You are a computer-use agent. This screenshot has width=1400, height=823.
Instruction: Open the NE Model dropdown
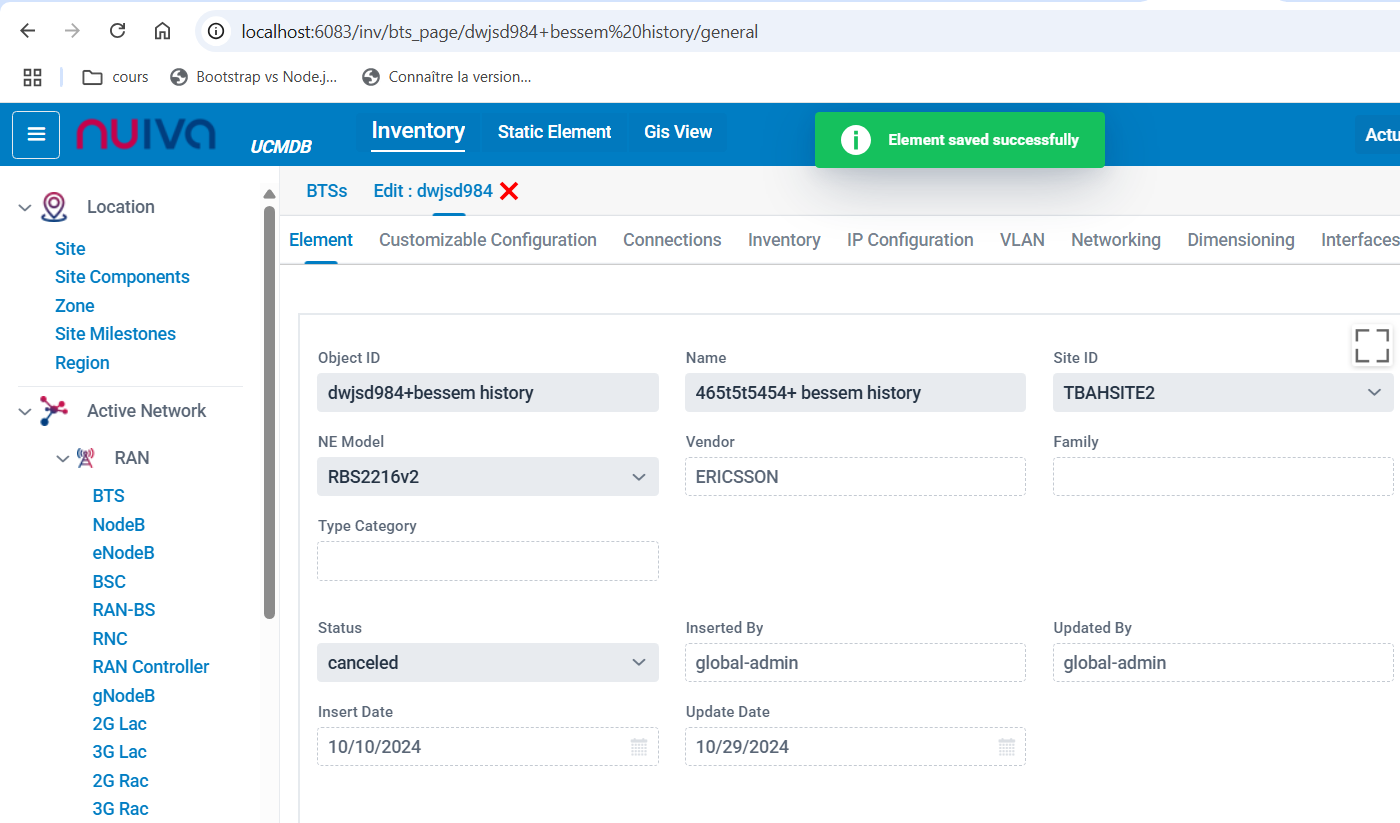pos(487,477)
